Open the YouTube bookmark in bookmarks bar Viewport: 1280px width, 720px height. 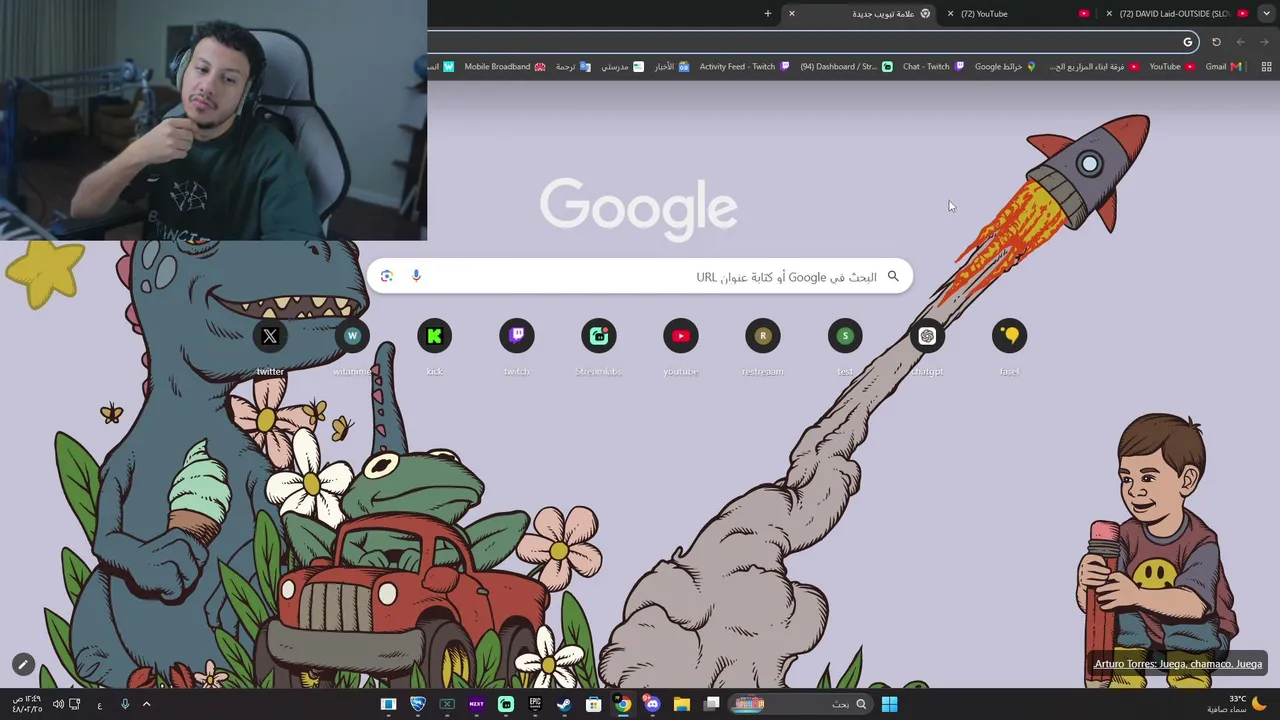coord(1172,67)
